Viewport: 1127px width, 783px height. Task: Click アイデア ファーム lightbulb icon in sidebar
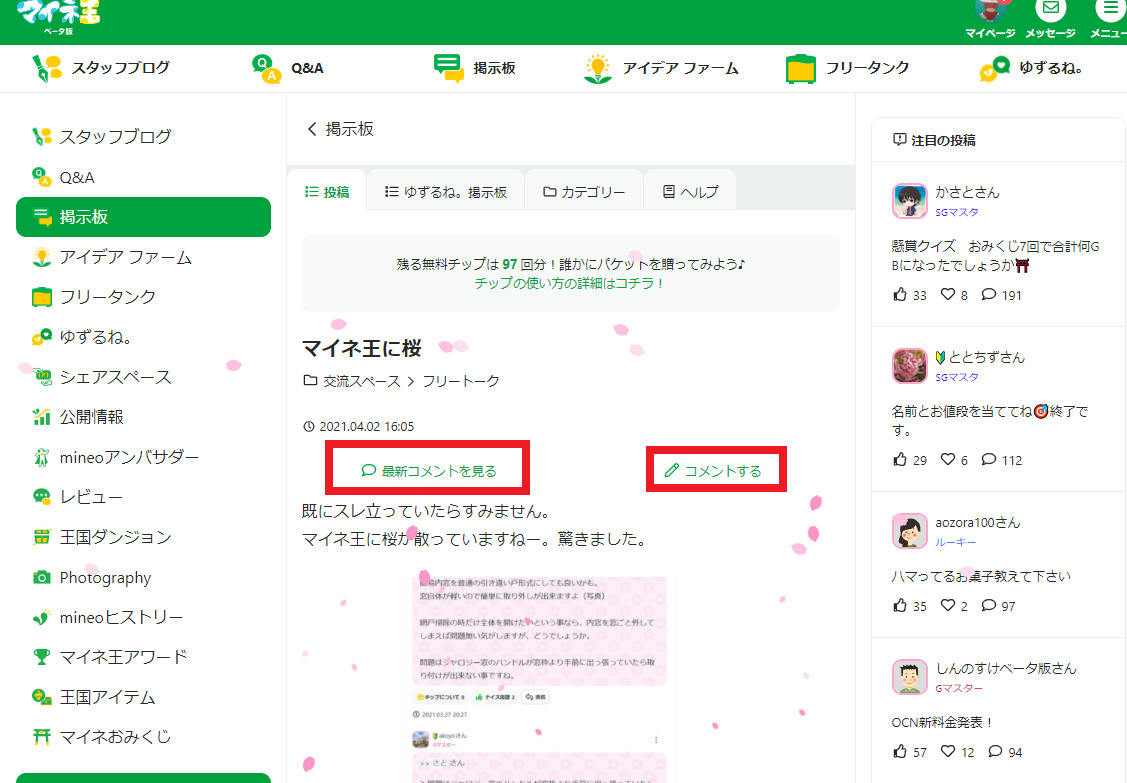[x=42, y=257]
